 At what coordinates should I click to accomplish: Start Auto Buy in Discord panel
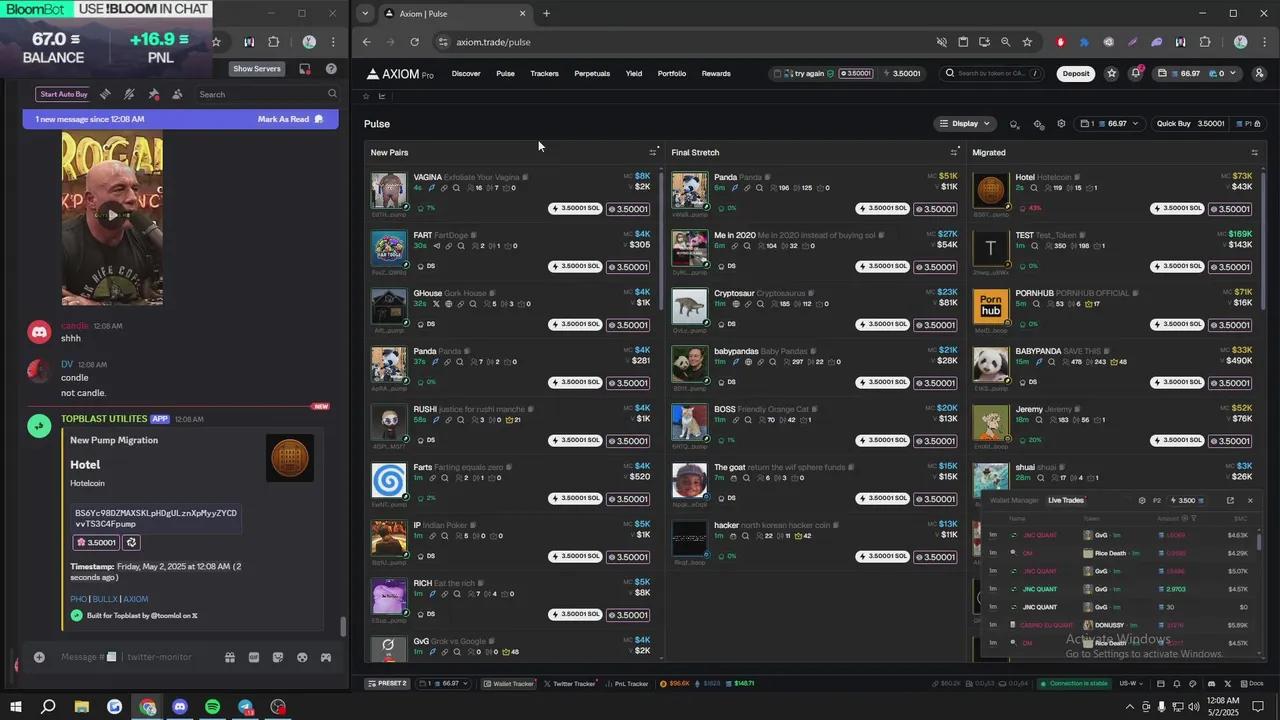(x=64, y=94)
